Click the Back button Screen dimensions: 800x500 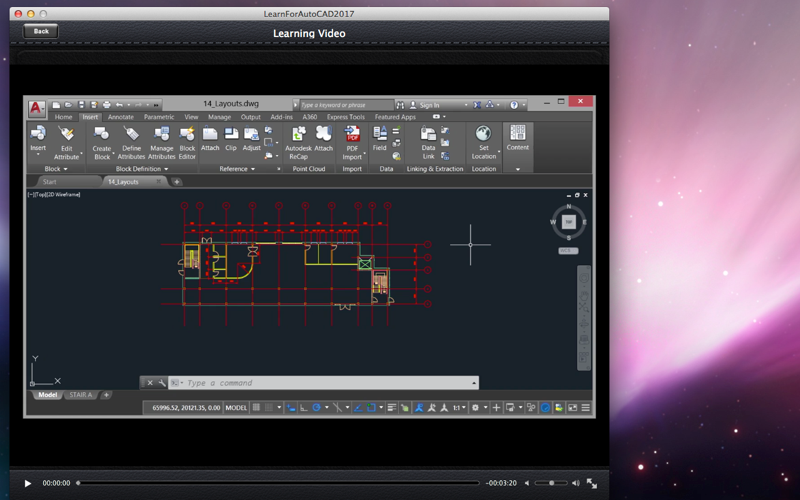coord(41,31)
